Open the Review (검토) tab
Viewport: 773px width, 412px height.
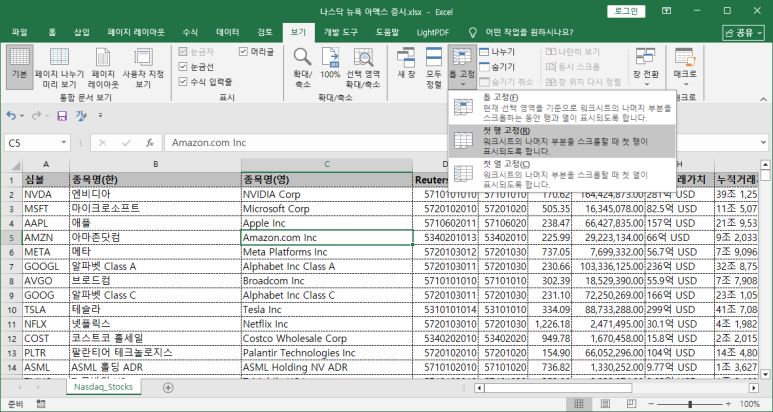(x=265, y=33)
